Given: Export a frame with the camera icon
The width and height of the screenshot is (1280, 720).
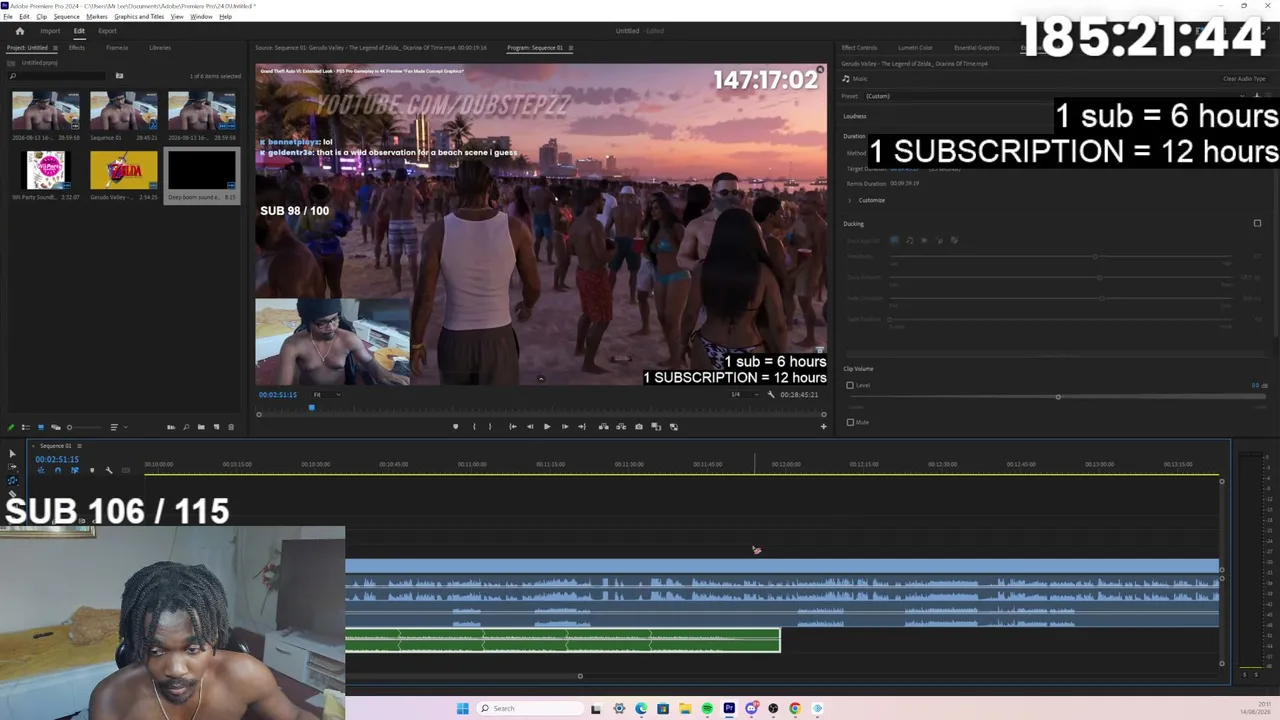Looking at the screenshot, I should tap(639, 427).
